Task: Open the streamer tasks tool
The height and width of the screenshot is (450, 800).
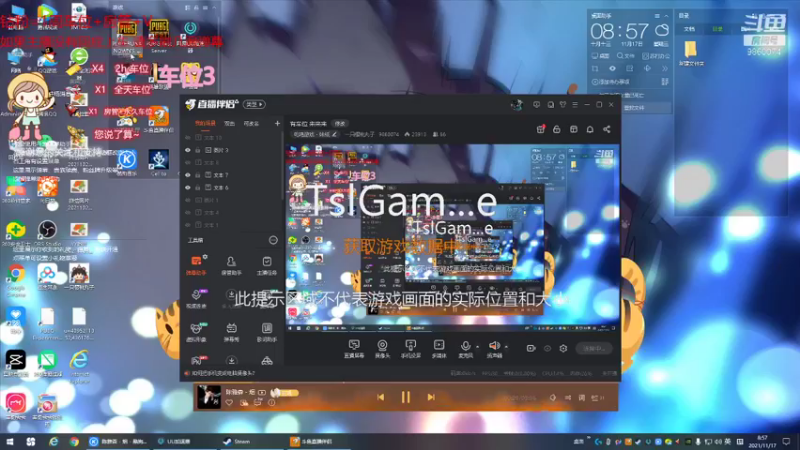Action: (267, 265)
